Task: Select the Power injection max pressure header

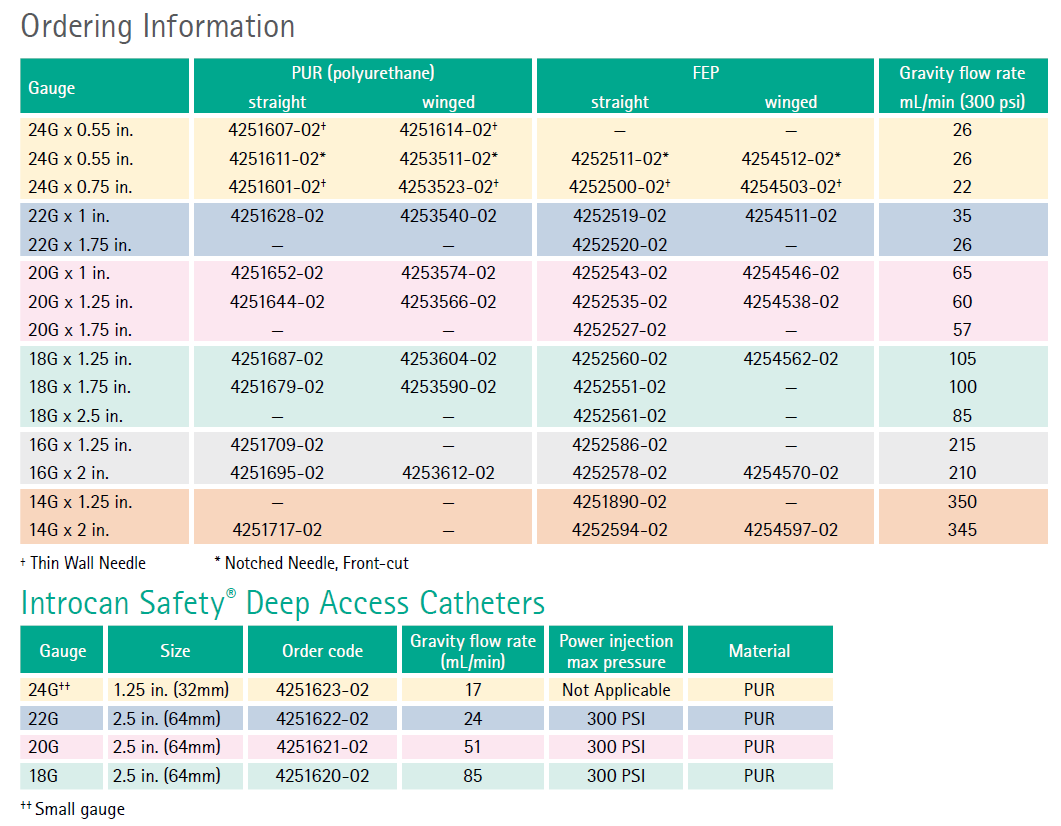Action: pos(616,651)
